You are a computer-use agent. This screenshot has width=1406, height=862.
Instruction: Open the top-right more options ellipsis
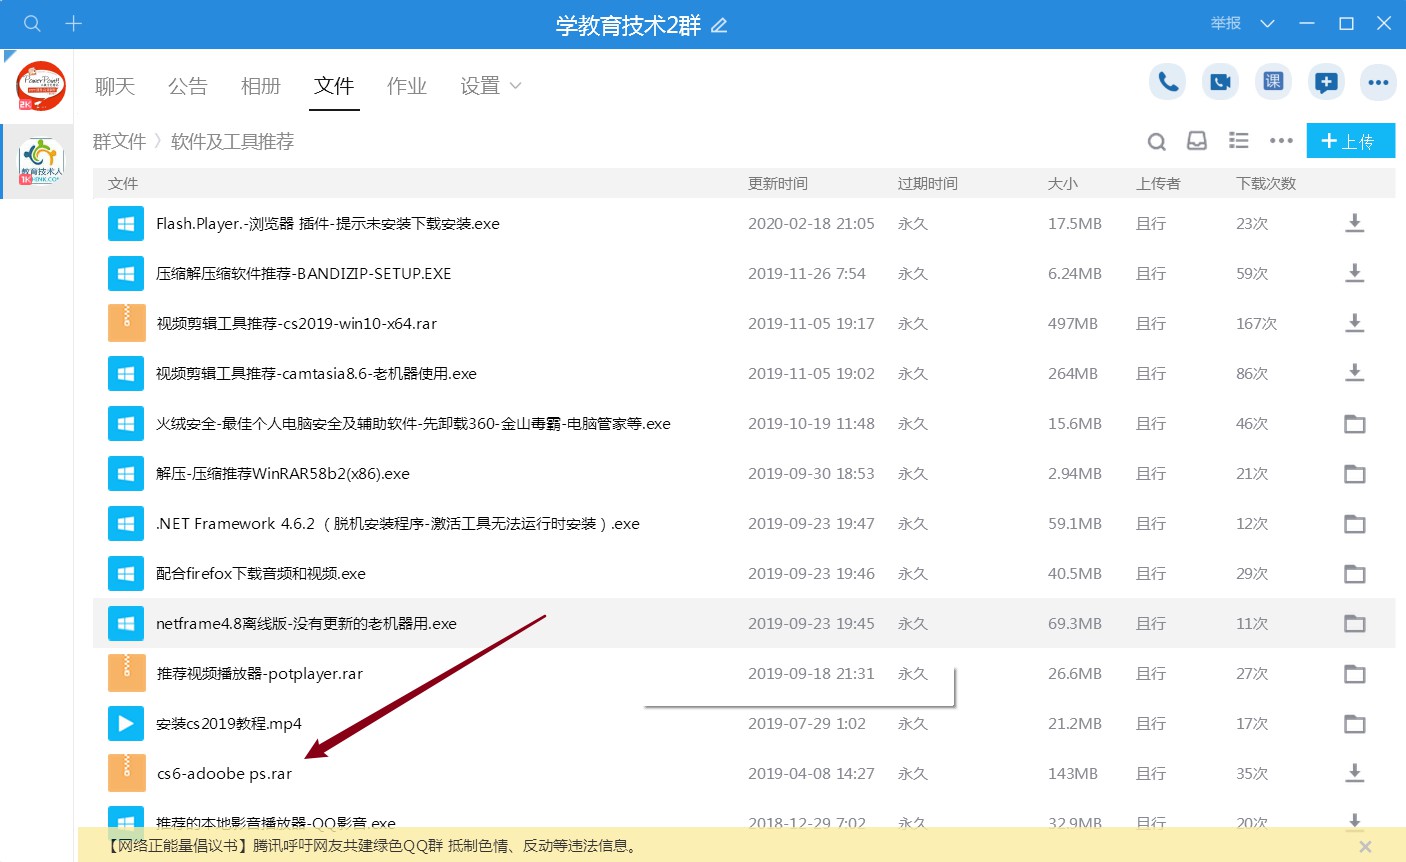(1378, 82)
